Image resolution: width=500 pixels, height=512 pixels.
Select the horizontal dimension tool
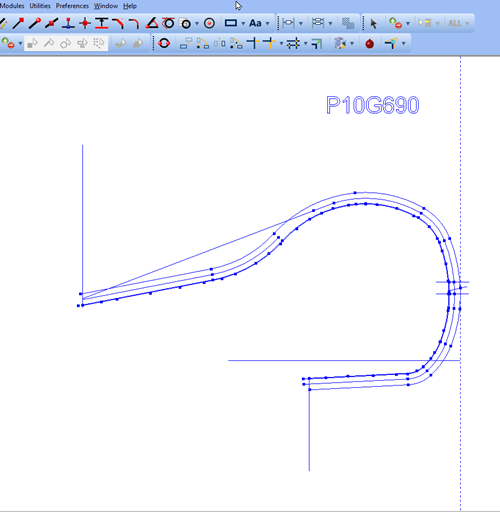pos(288,23)
